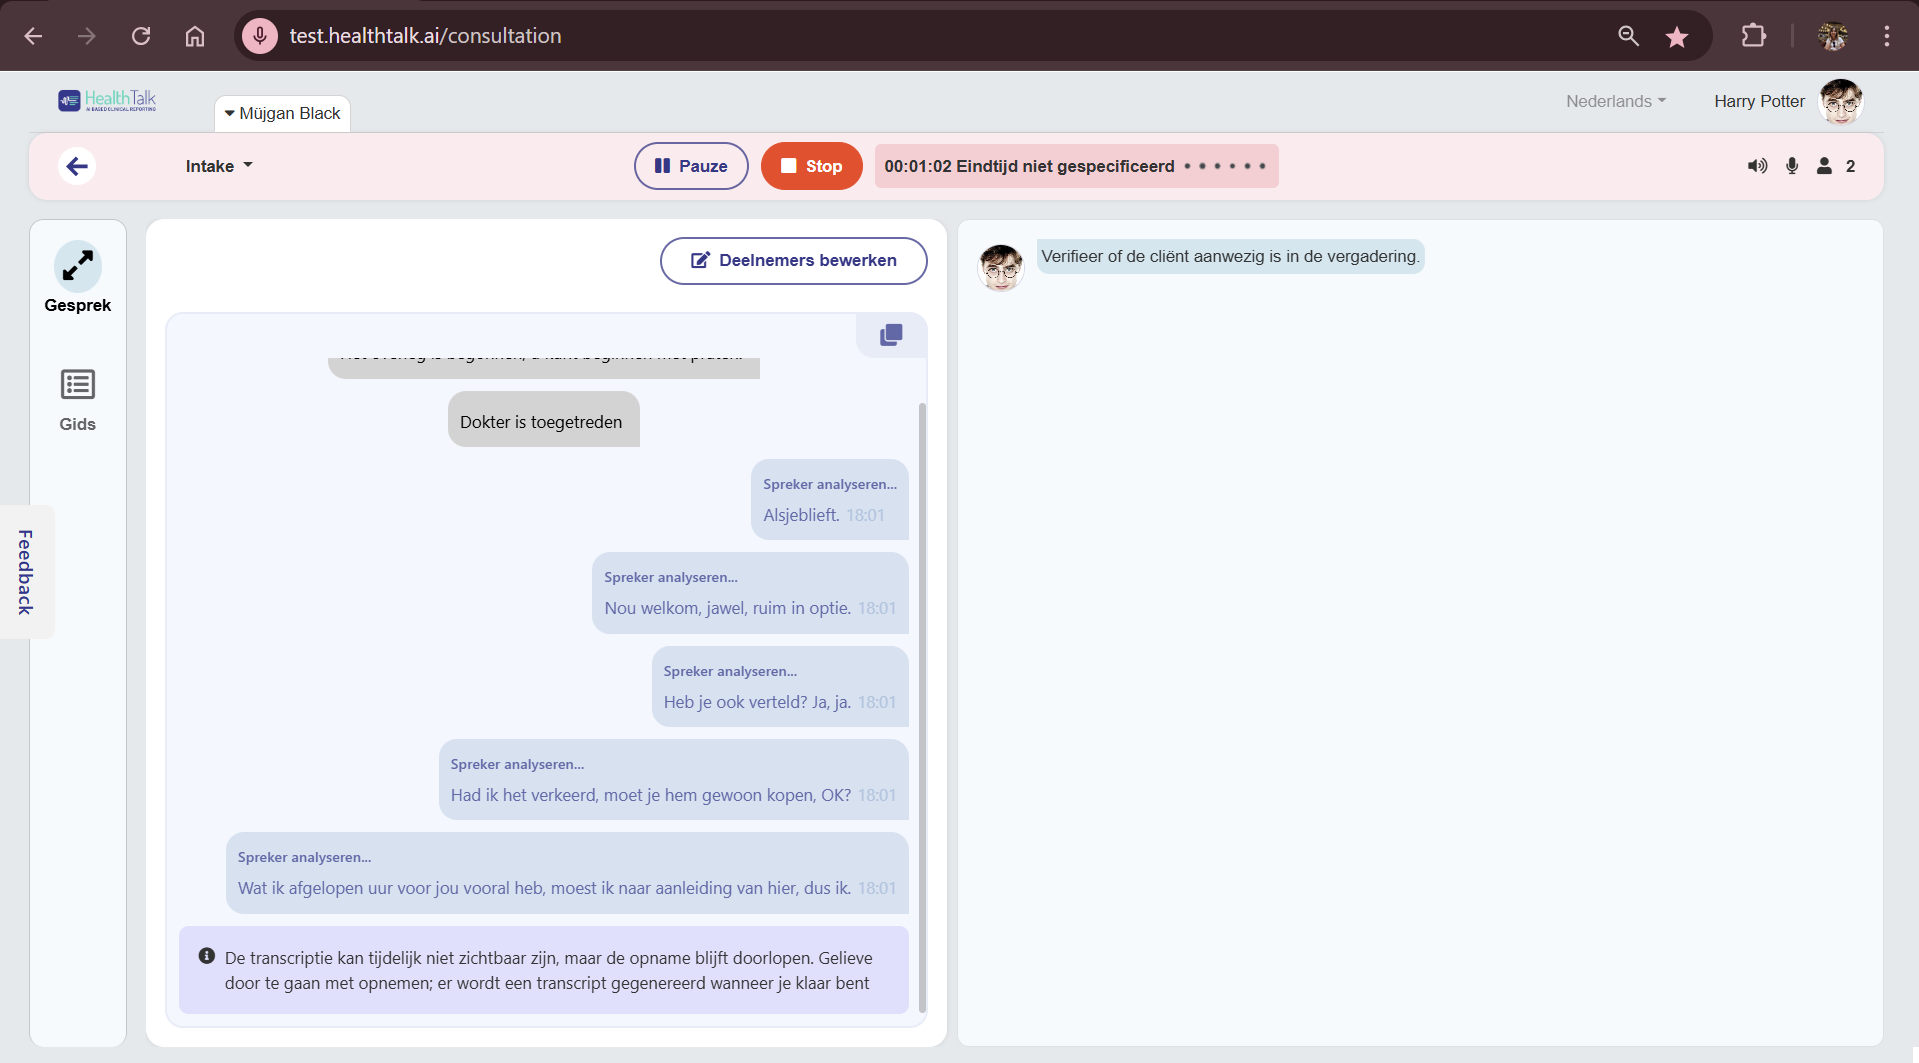
Task: Open browser extensions puzzle icon
Action: click(x=1753, y=36)
